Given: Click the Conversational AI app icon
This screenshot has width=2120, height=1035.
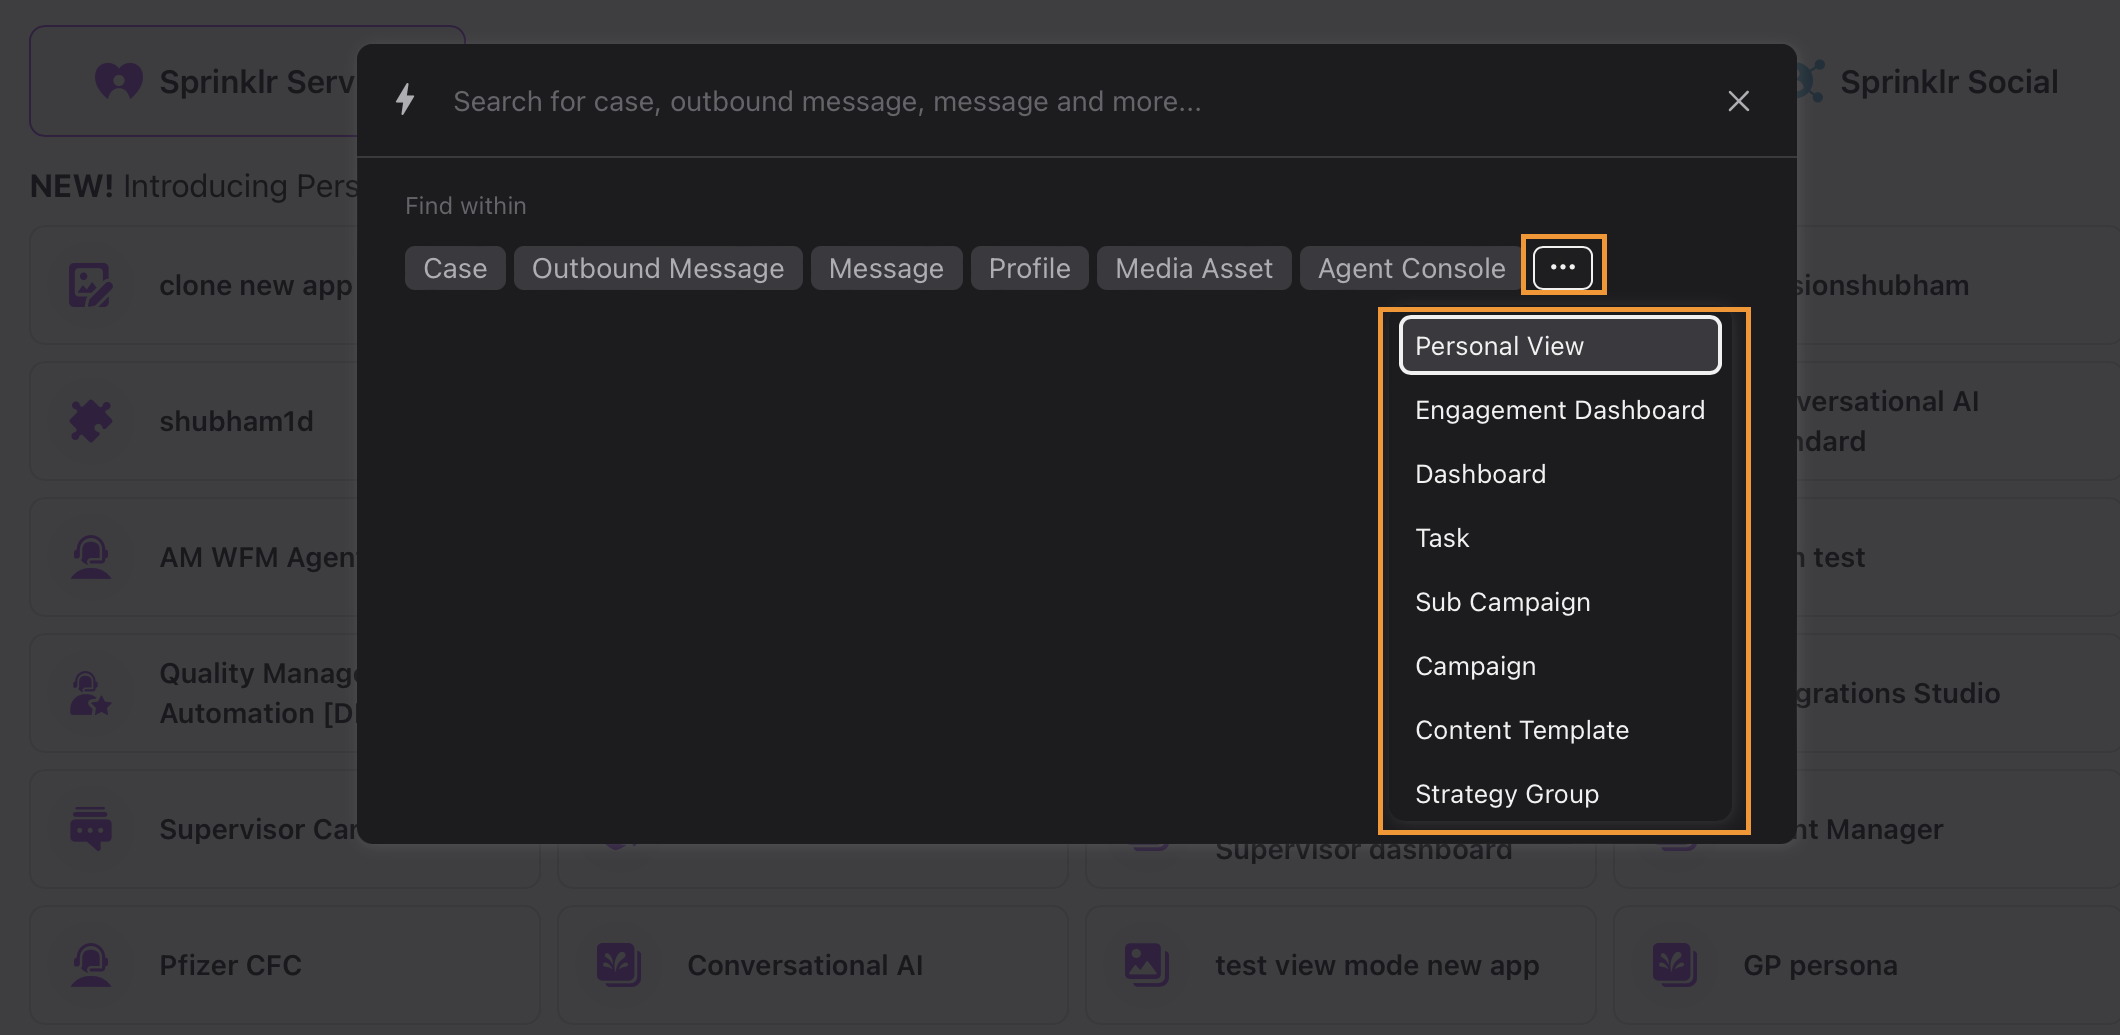Looking at the screenshot, I should 619,965.
